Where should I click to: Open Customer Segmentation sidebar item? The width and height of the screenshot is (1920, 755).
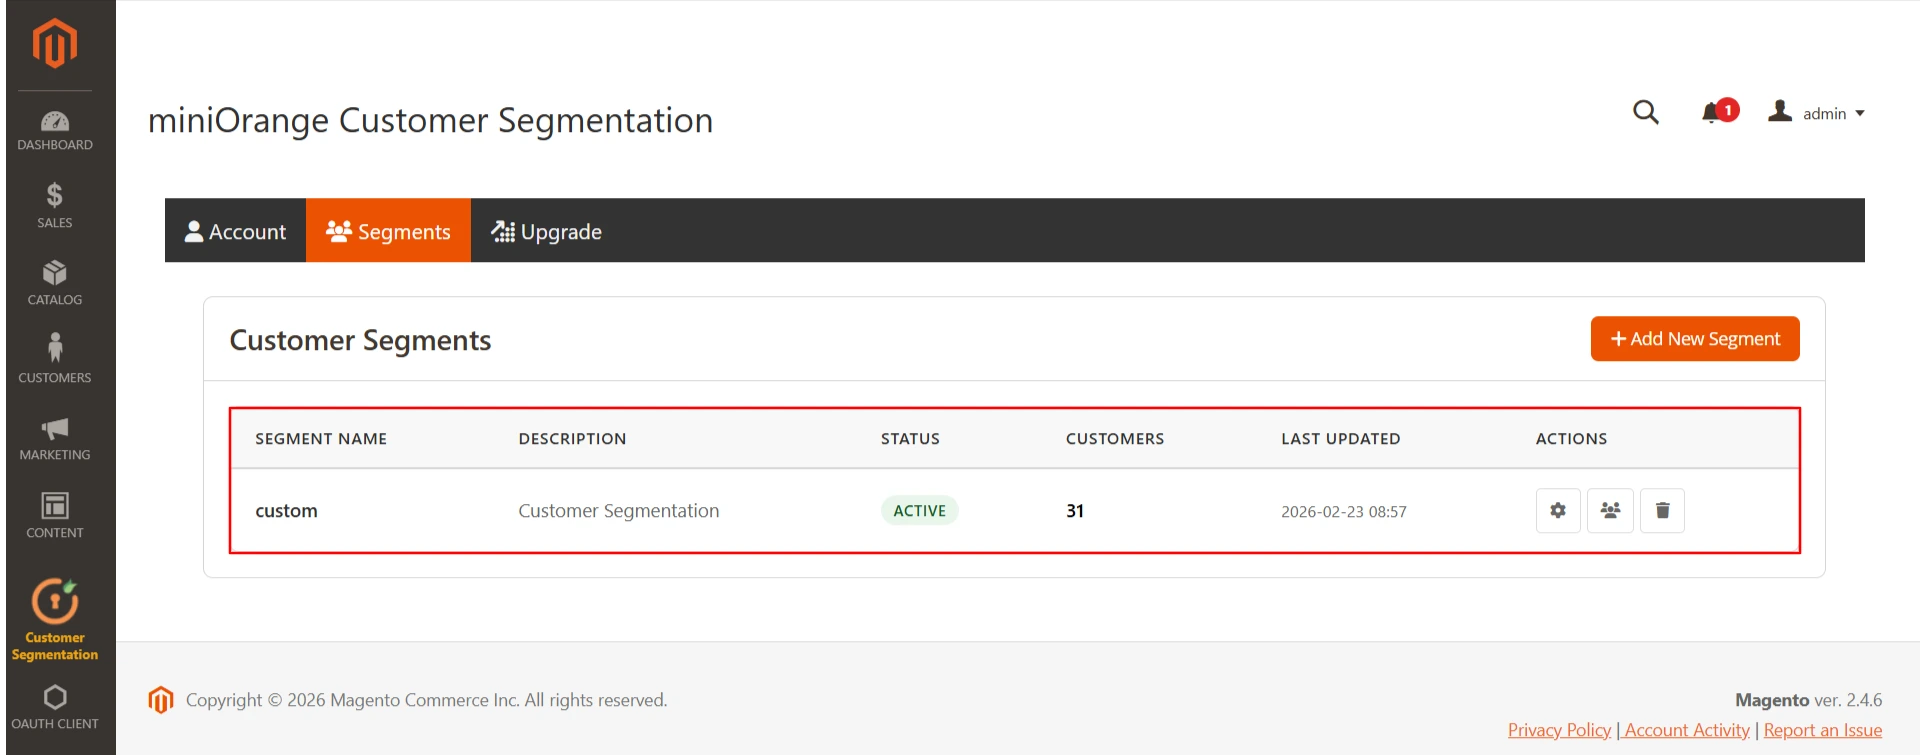click(55, 620)
